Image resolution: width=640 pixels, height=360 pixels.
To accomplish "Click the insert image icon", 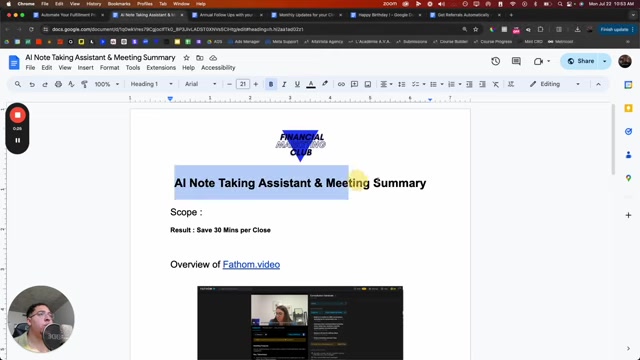I will click(368, 84).
